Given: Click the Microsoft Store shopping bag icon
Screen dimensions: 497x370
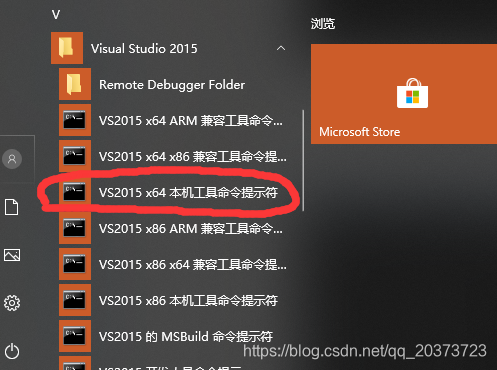Looking at the screenshot, I should (x=412, y=94).
